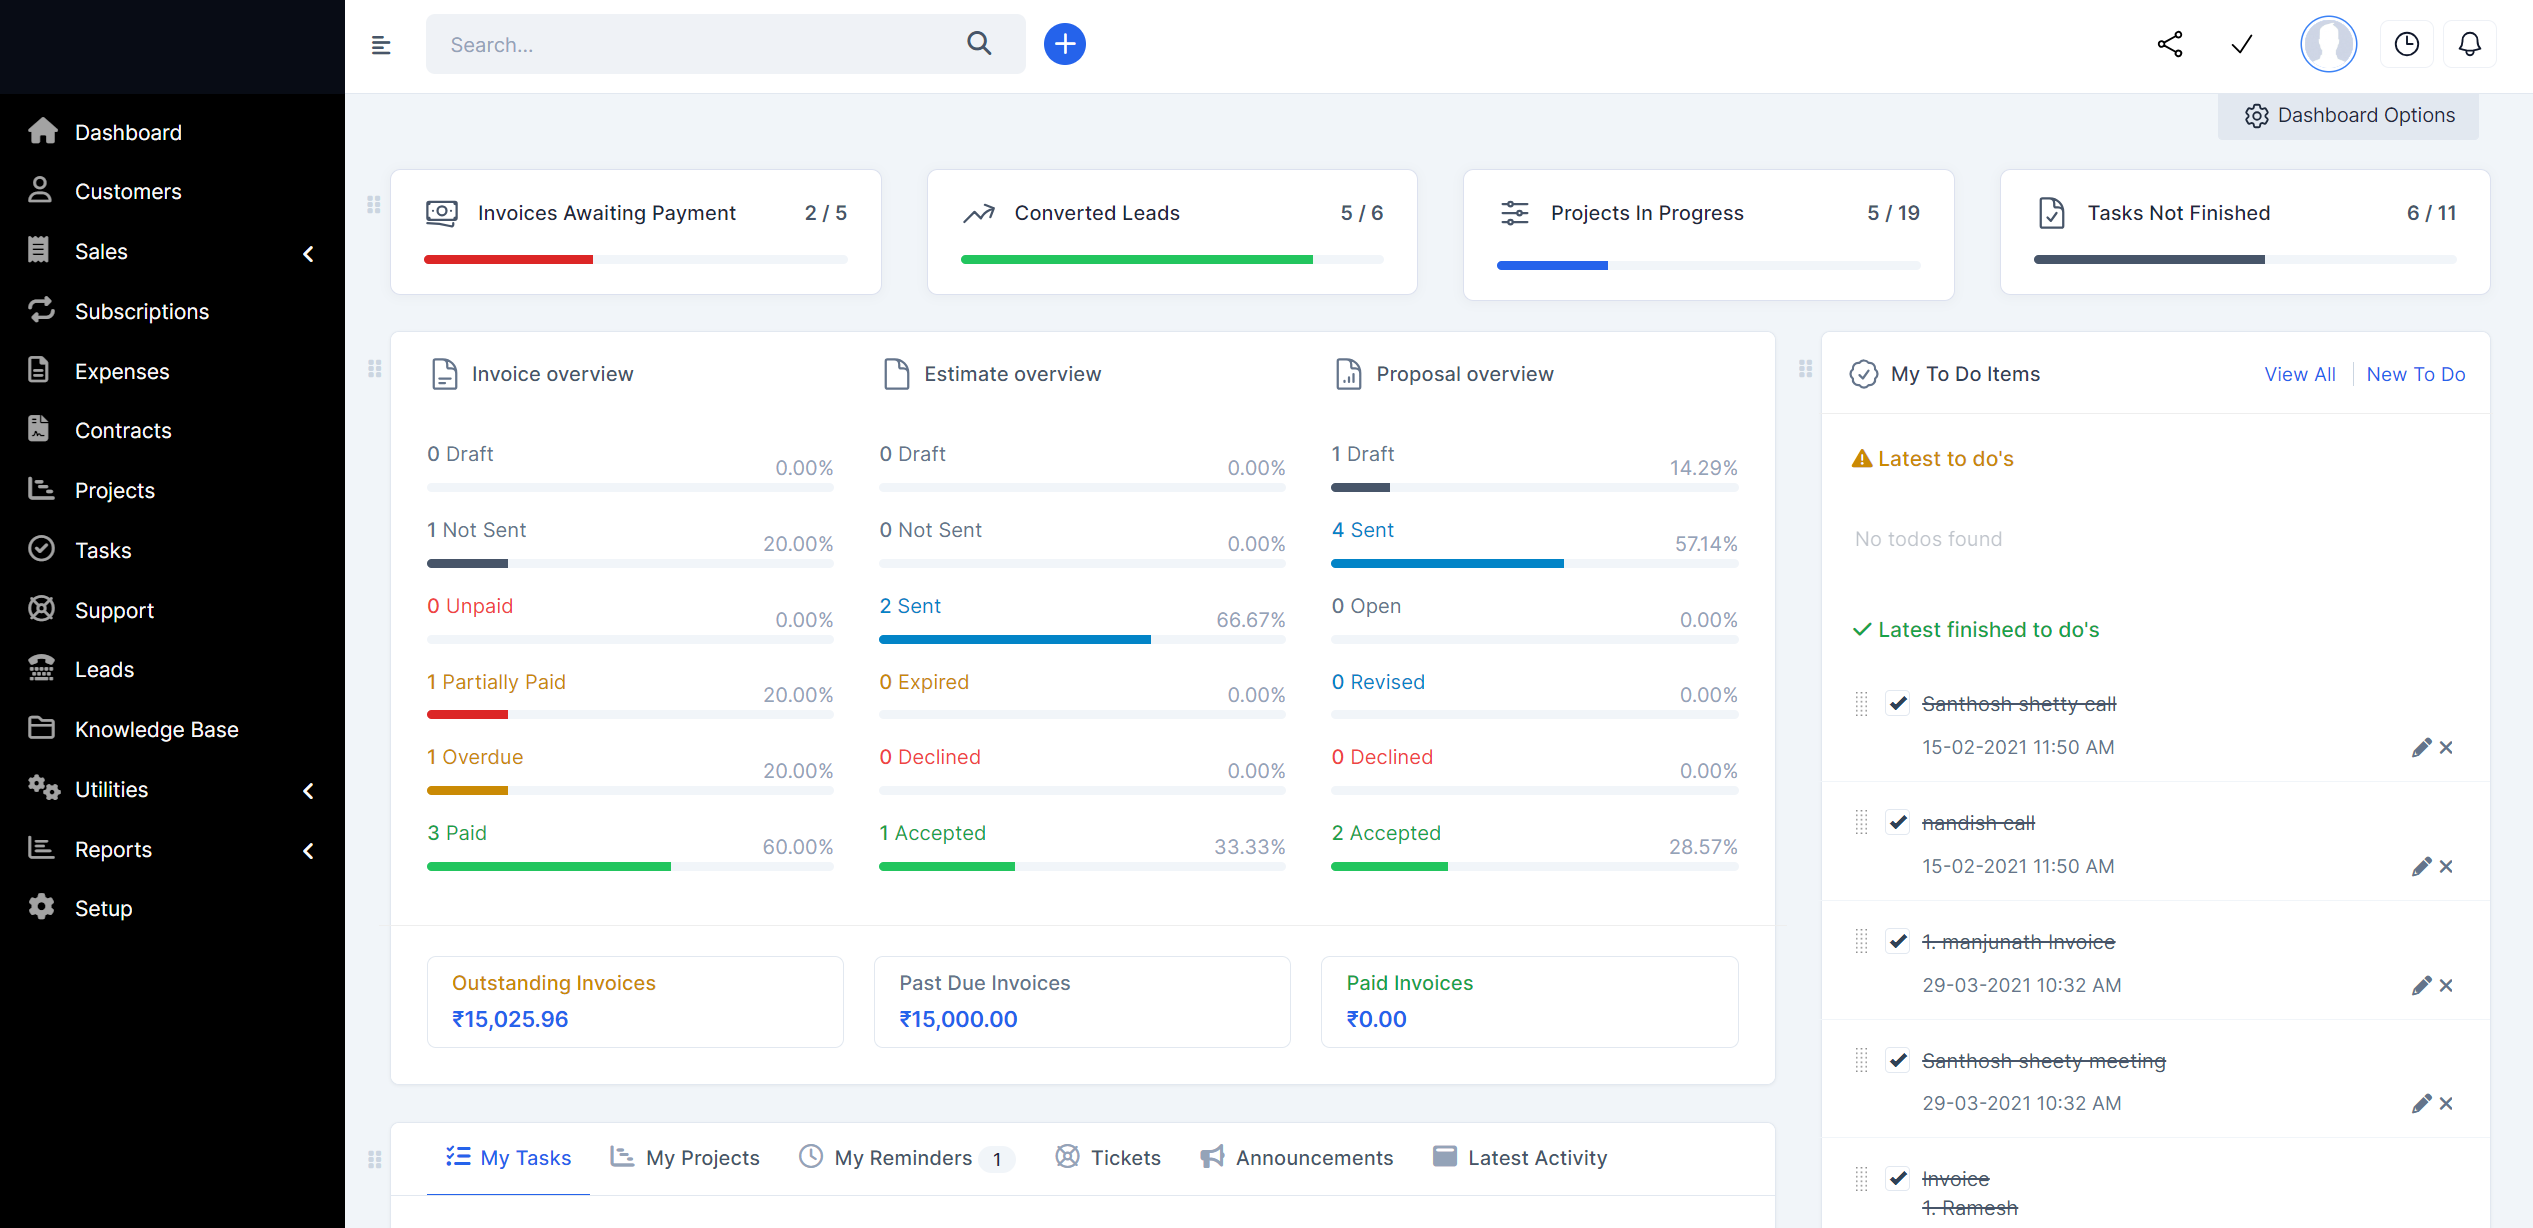Click the search magnifier icon
The image size is (2533, 1228).
pos(979,43)
